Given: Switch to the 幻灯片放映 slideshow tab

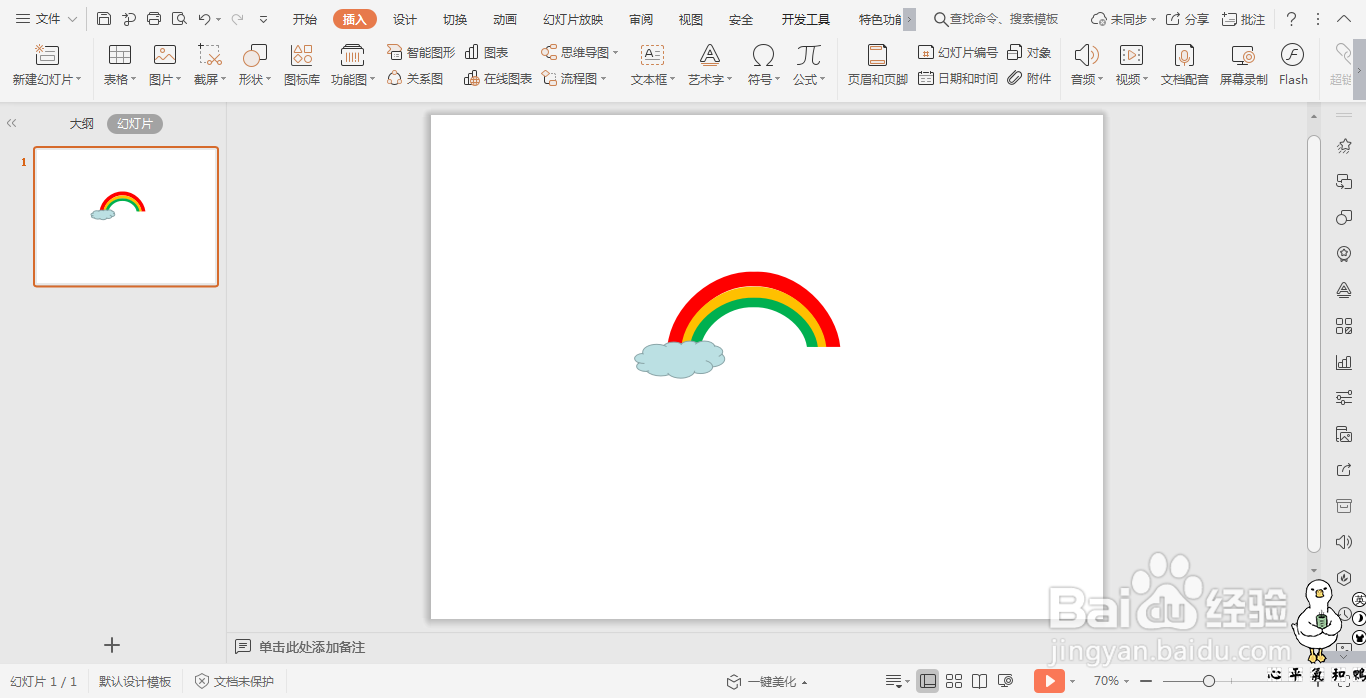Looking at the screenshot, I should [x=573, y=19].
